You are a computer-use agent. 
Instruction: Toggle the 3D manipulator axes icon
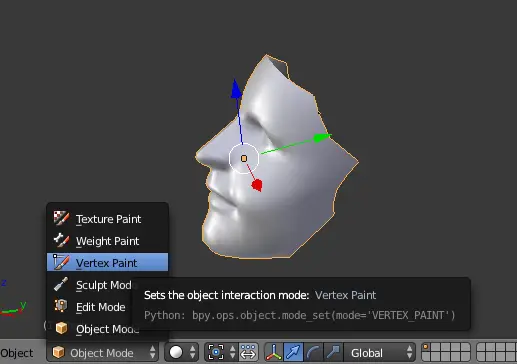point(273,352)
